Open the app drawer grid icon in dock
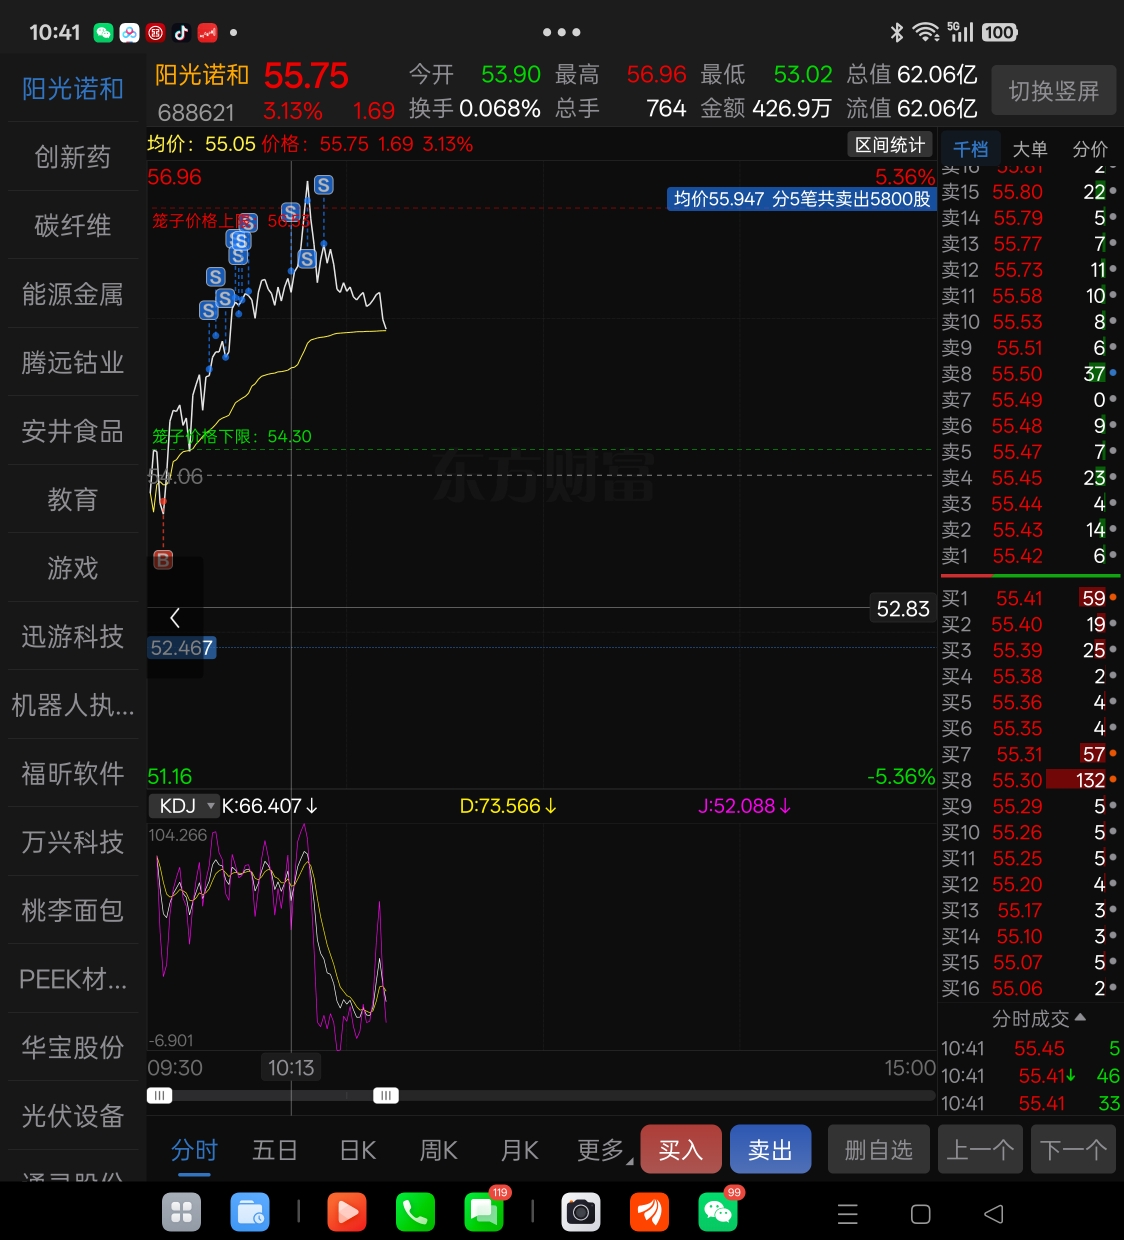This screenshot has width=1124, height=1240. click(182, 1213)
